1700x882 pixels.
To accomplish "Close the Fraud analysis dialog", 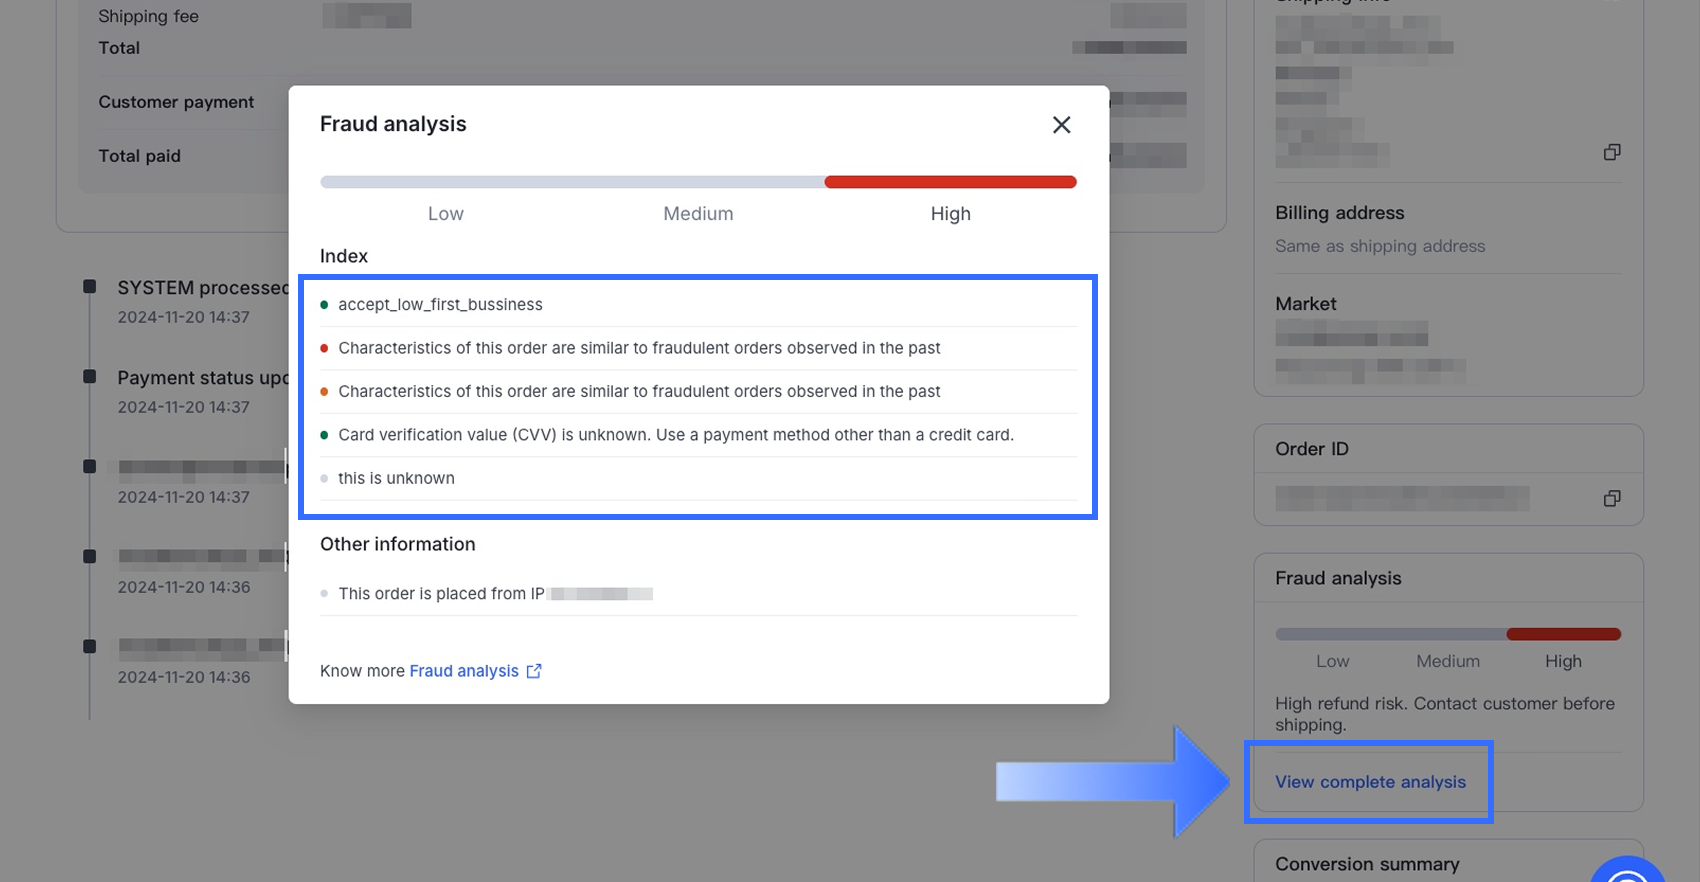I will 1061,125.
